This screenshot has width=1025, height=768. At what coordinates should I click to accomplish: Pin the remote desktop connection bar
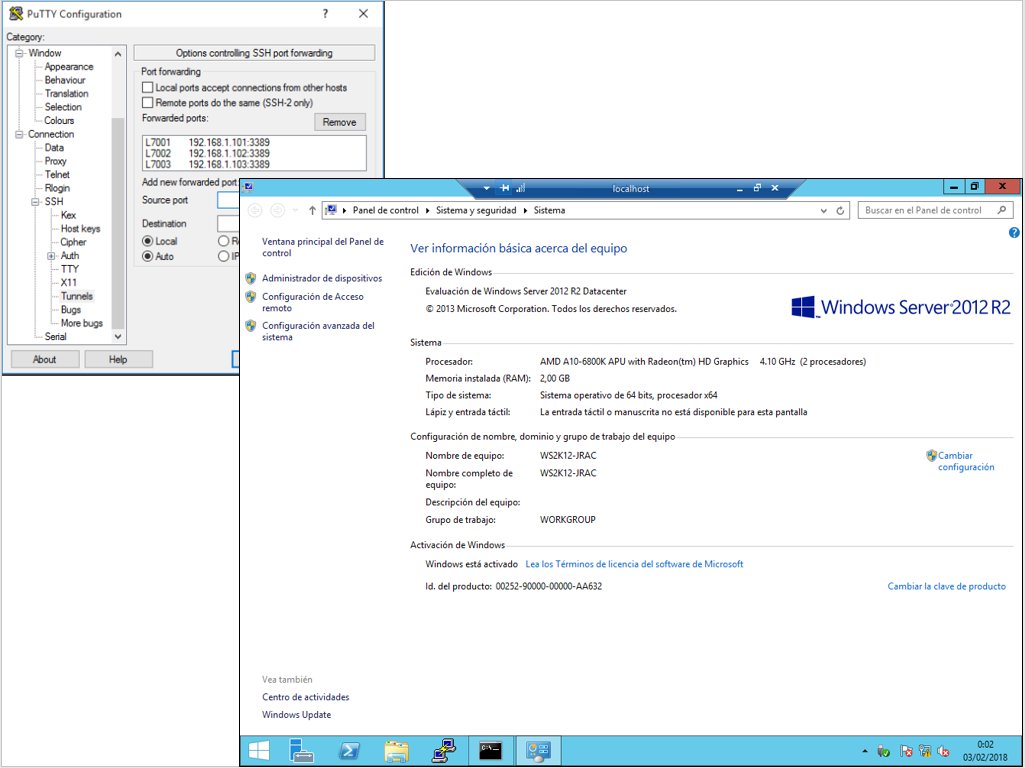[505, 188]
